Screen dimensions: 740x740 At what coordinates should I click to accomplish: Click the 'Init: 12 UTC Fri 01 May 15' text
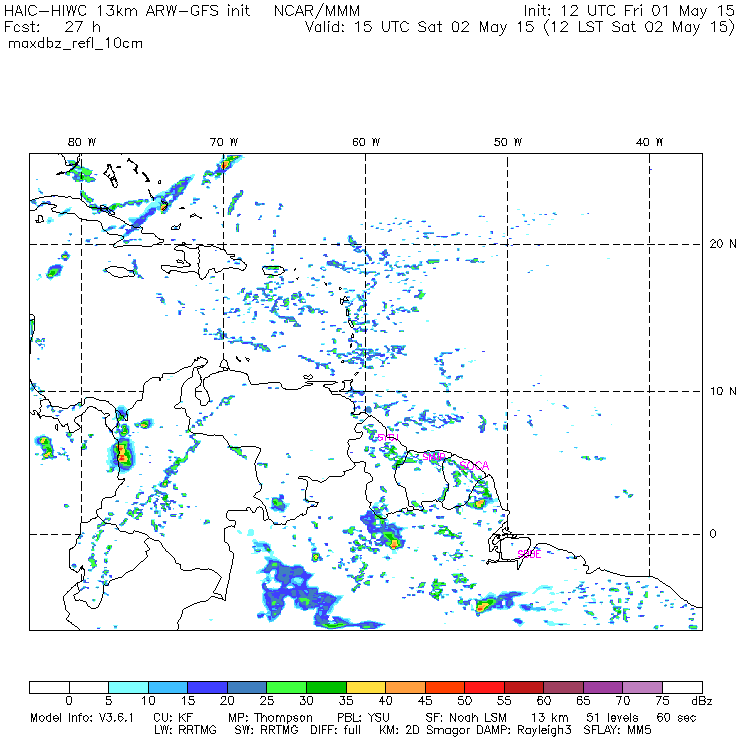tap(629, 11)
